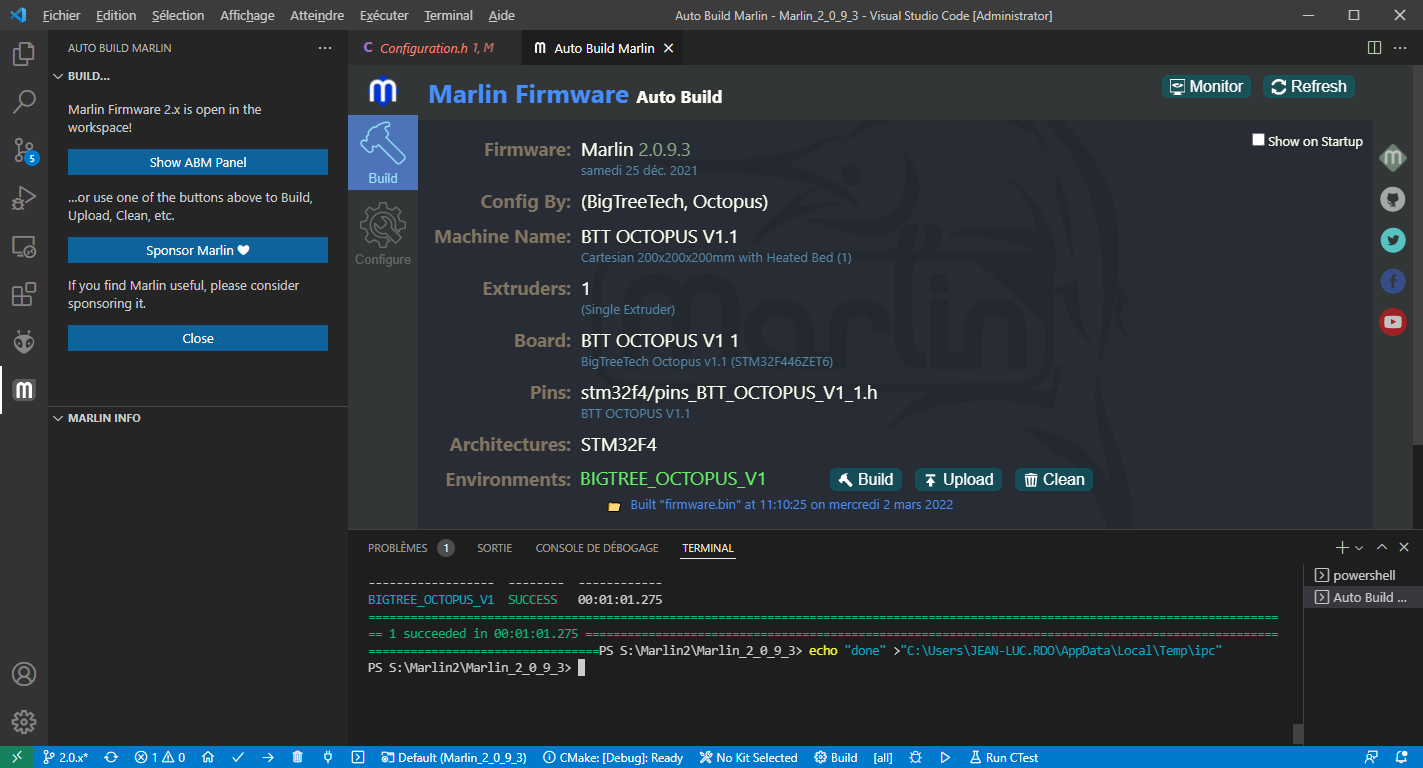1423x768 pixels.
Task: Open the Fichier menu
Action: tap(62, 16)
